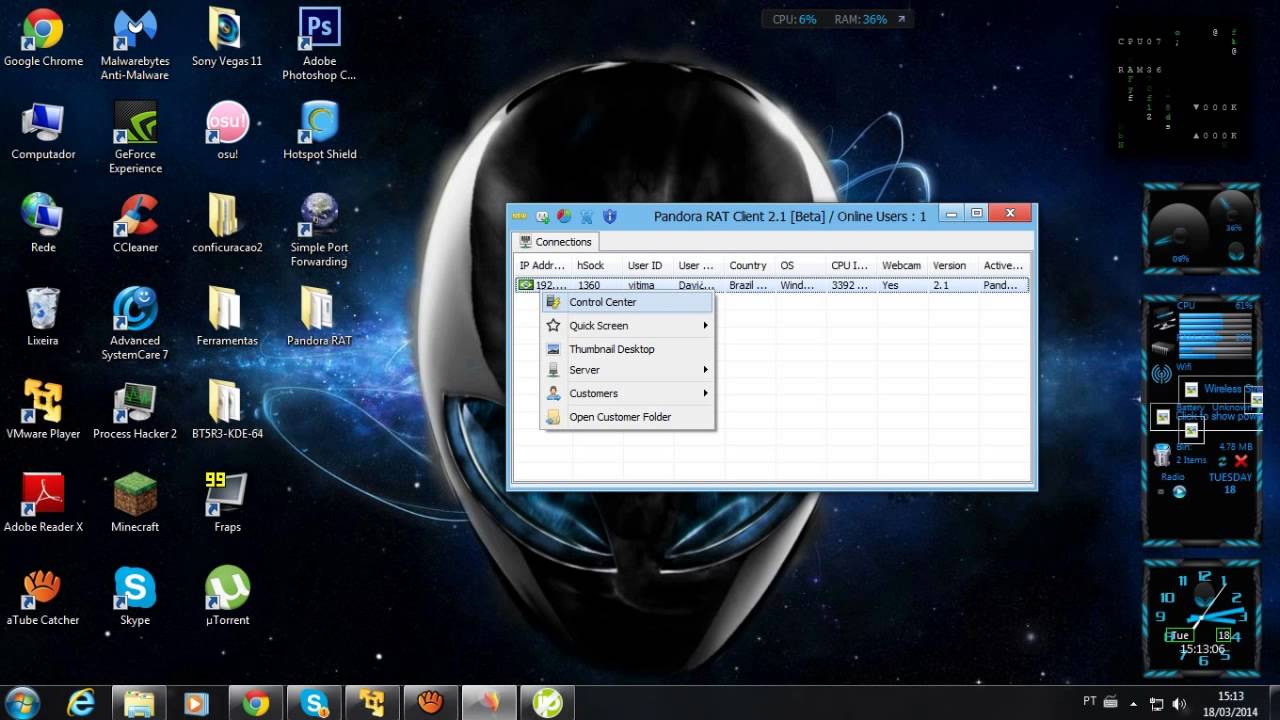The width and height of the screenshot is (1280, 720).
Task: Expand the Quick Screen submenu
Action: click(x=628, y=325)
